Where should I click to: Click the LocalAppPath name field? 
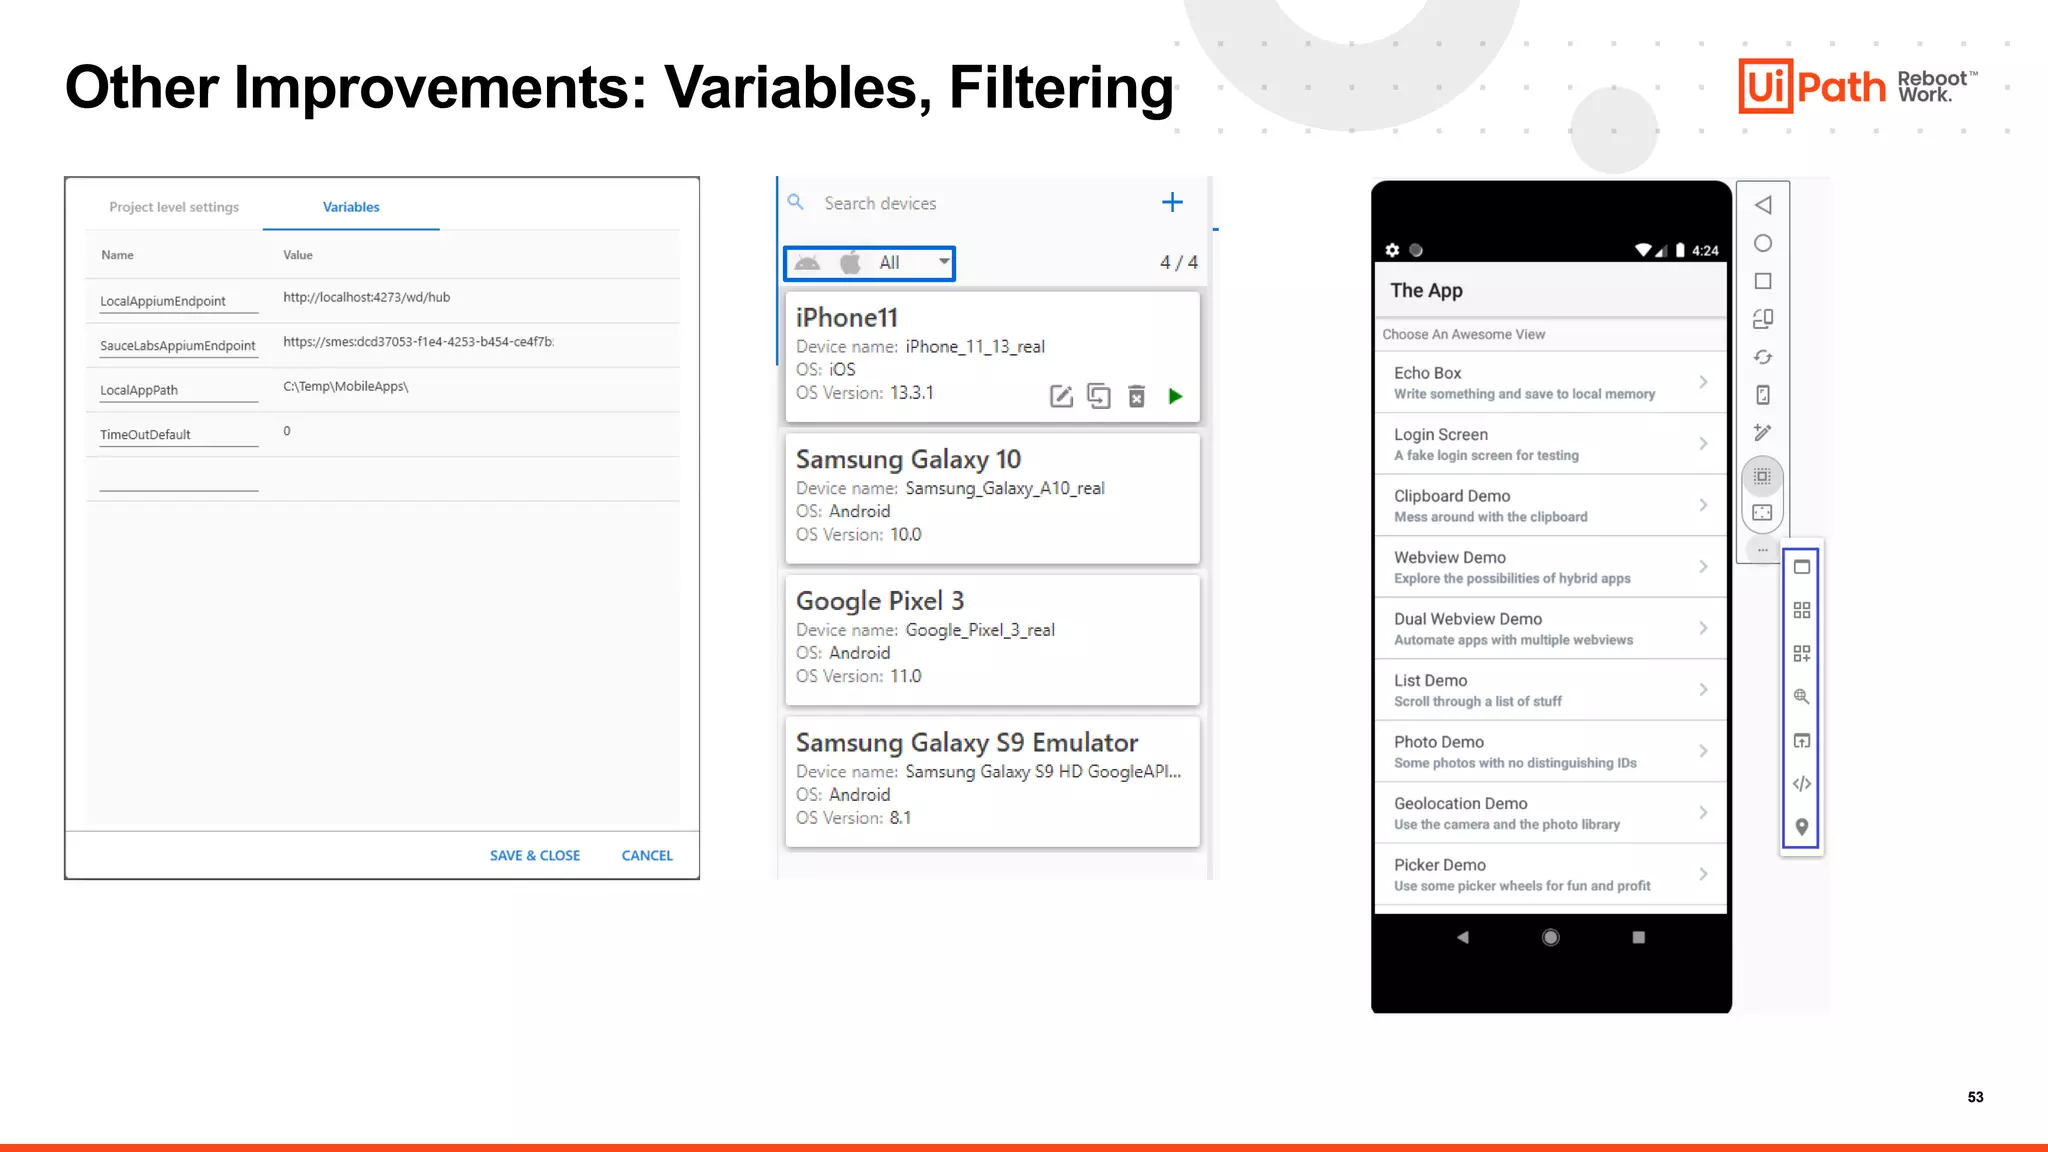(178, 390)
